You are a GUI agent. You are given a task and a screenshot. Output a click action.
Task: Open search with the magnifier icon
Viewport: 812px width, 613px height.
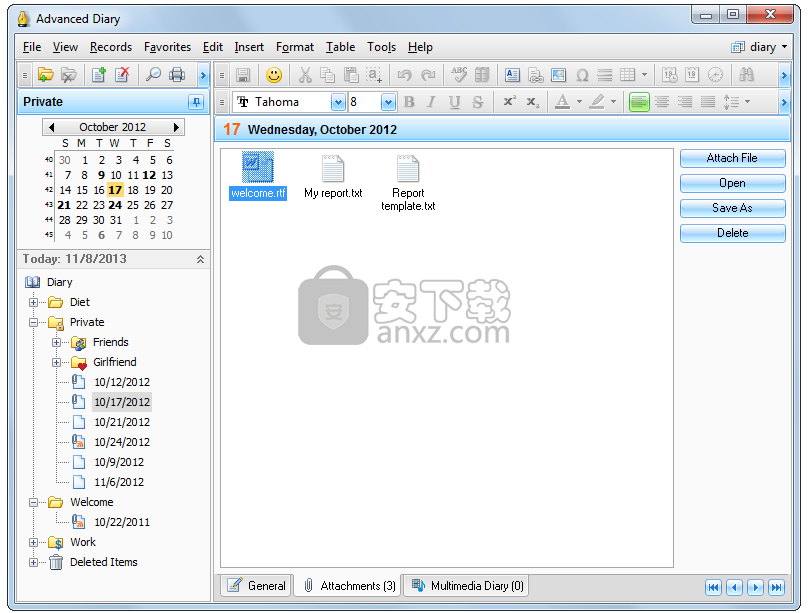[x=153, y=75]
